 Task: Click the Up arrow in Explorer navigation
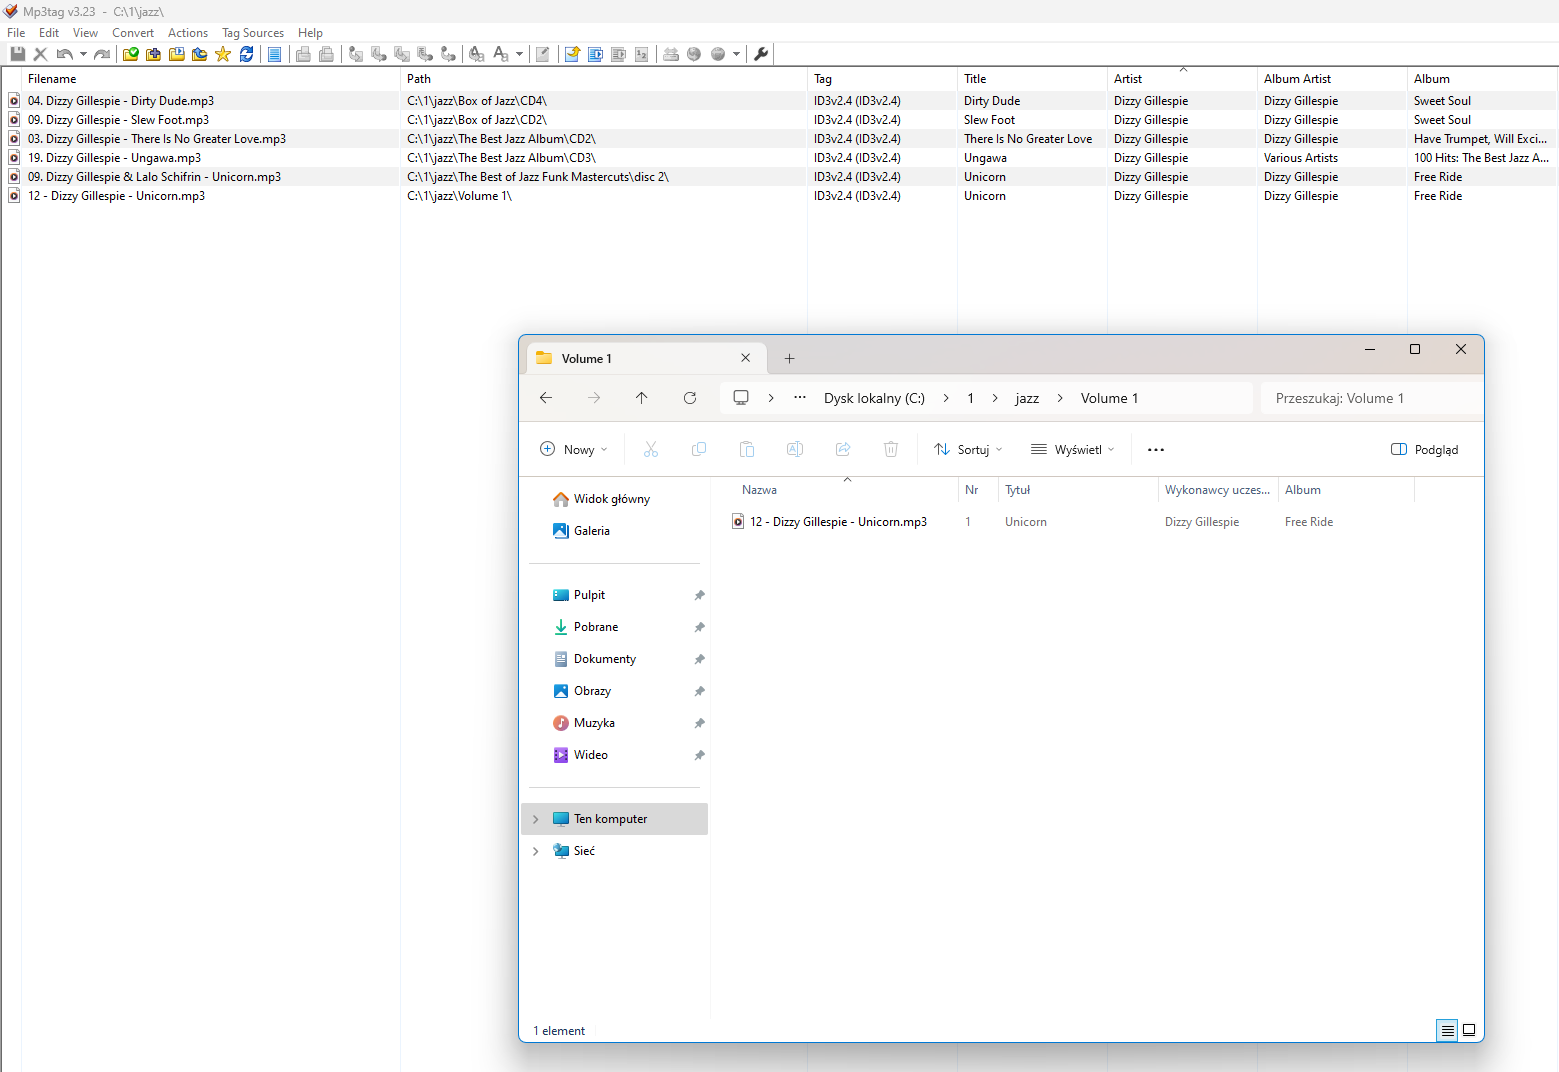pyautogui.click(x=642, y=398)
